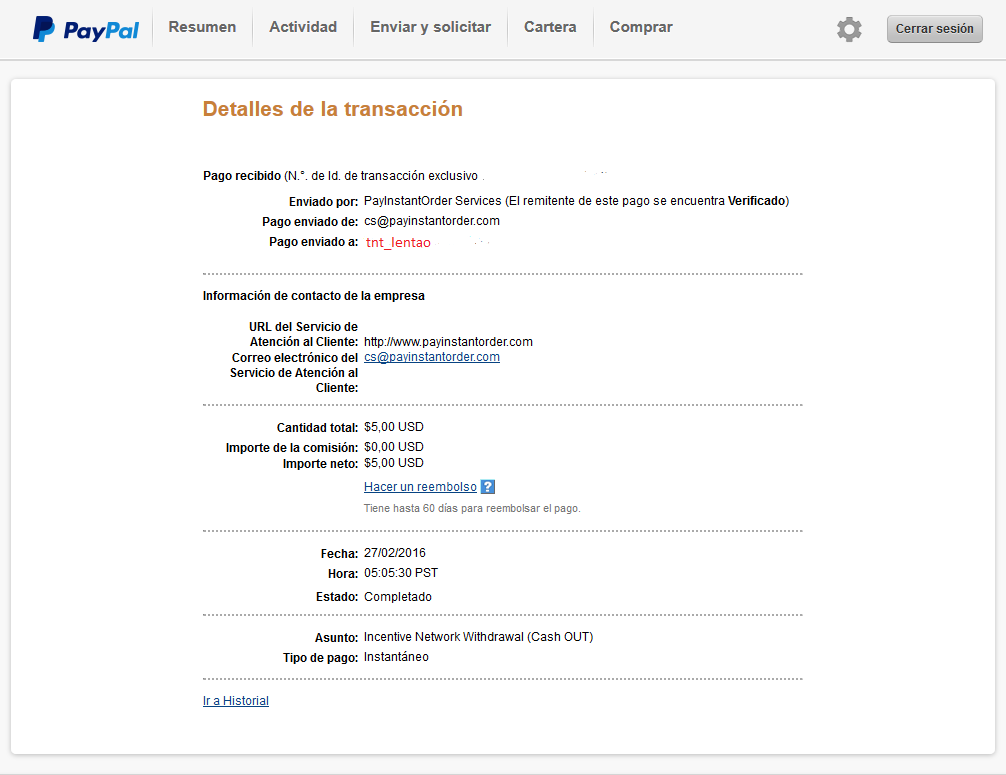
Task: Click the Hacer un reembolso link
Action: pos(420,487)
